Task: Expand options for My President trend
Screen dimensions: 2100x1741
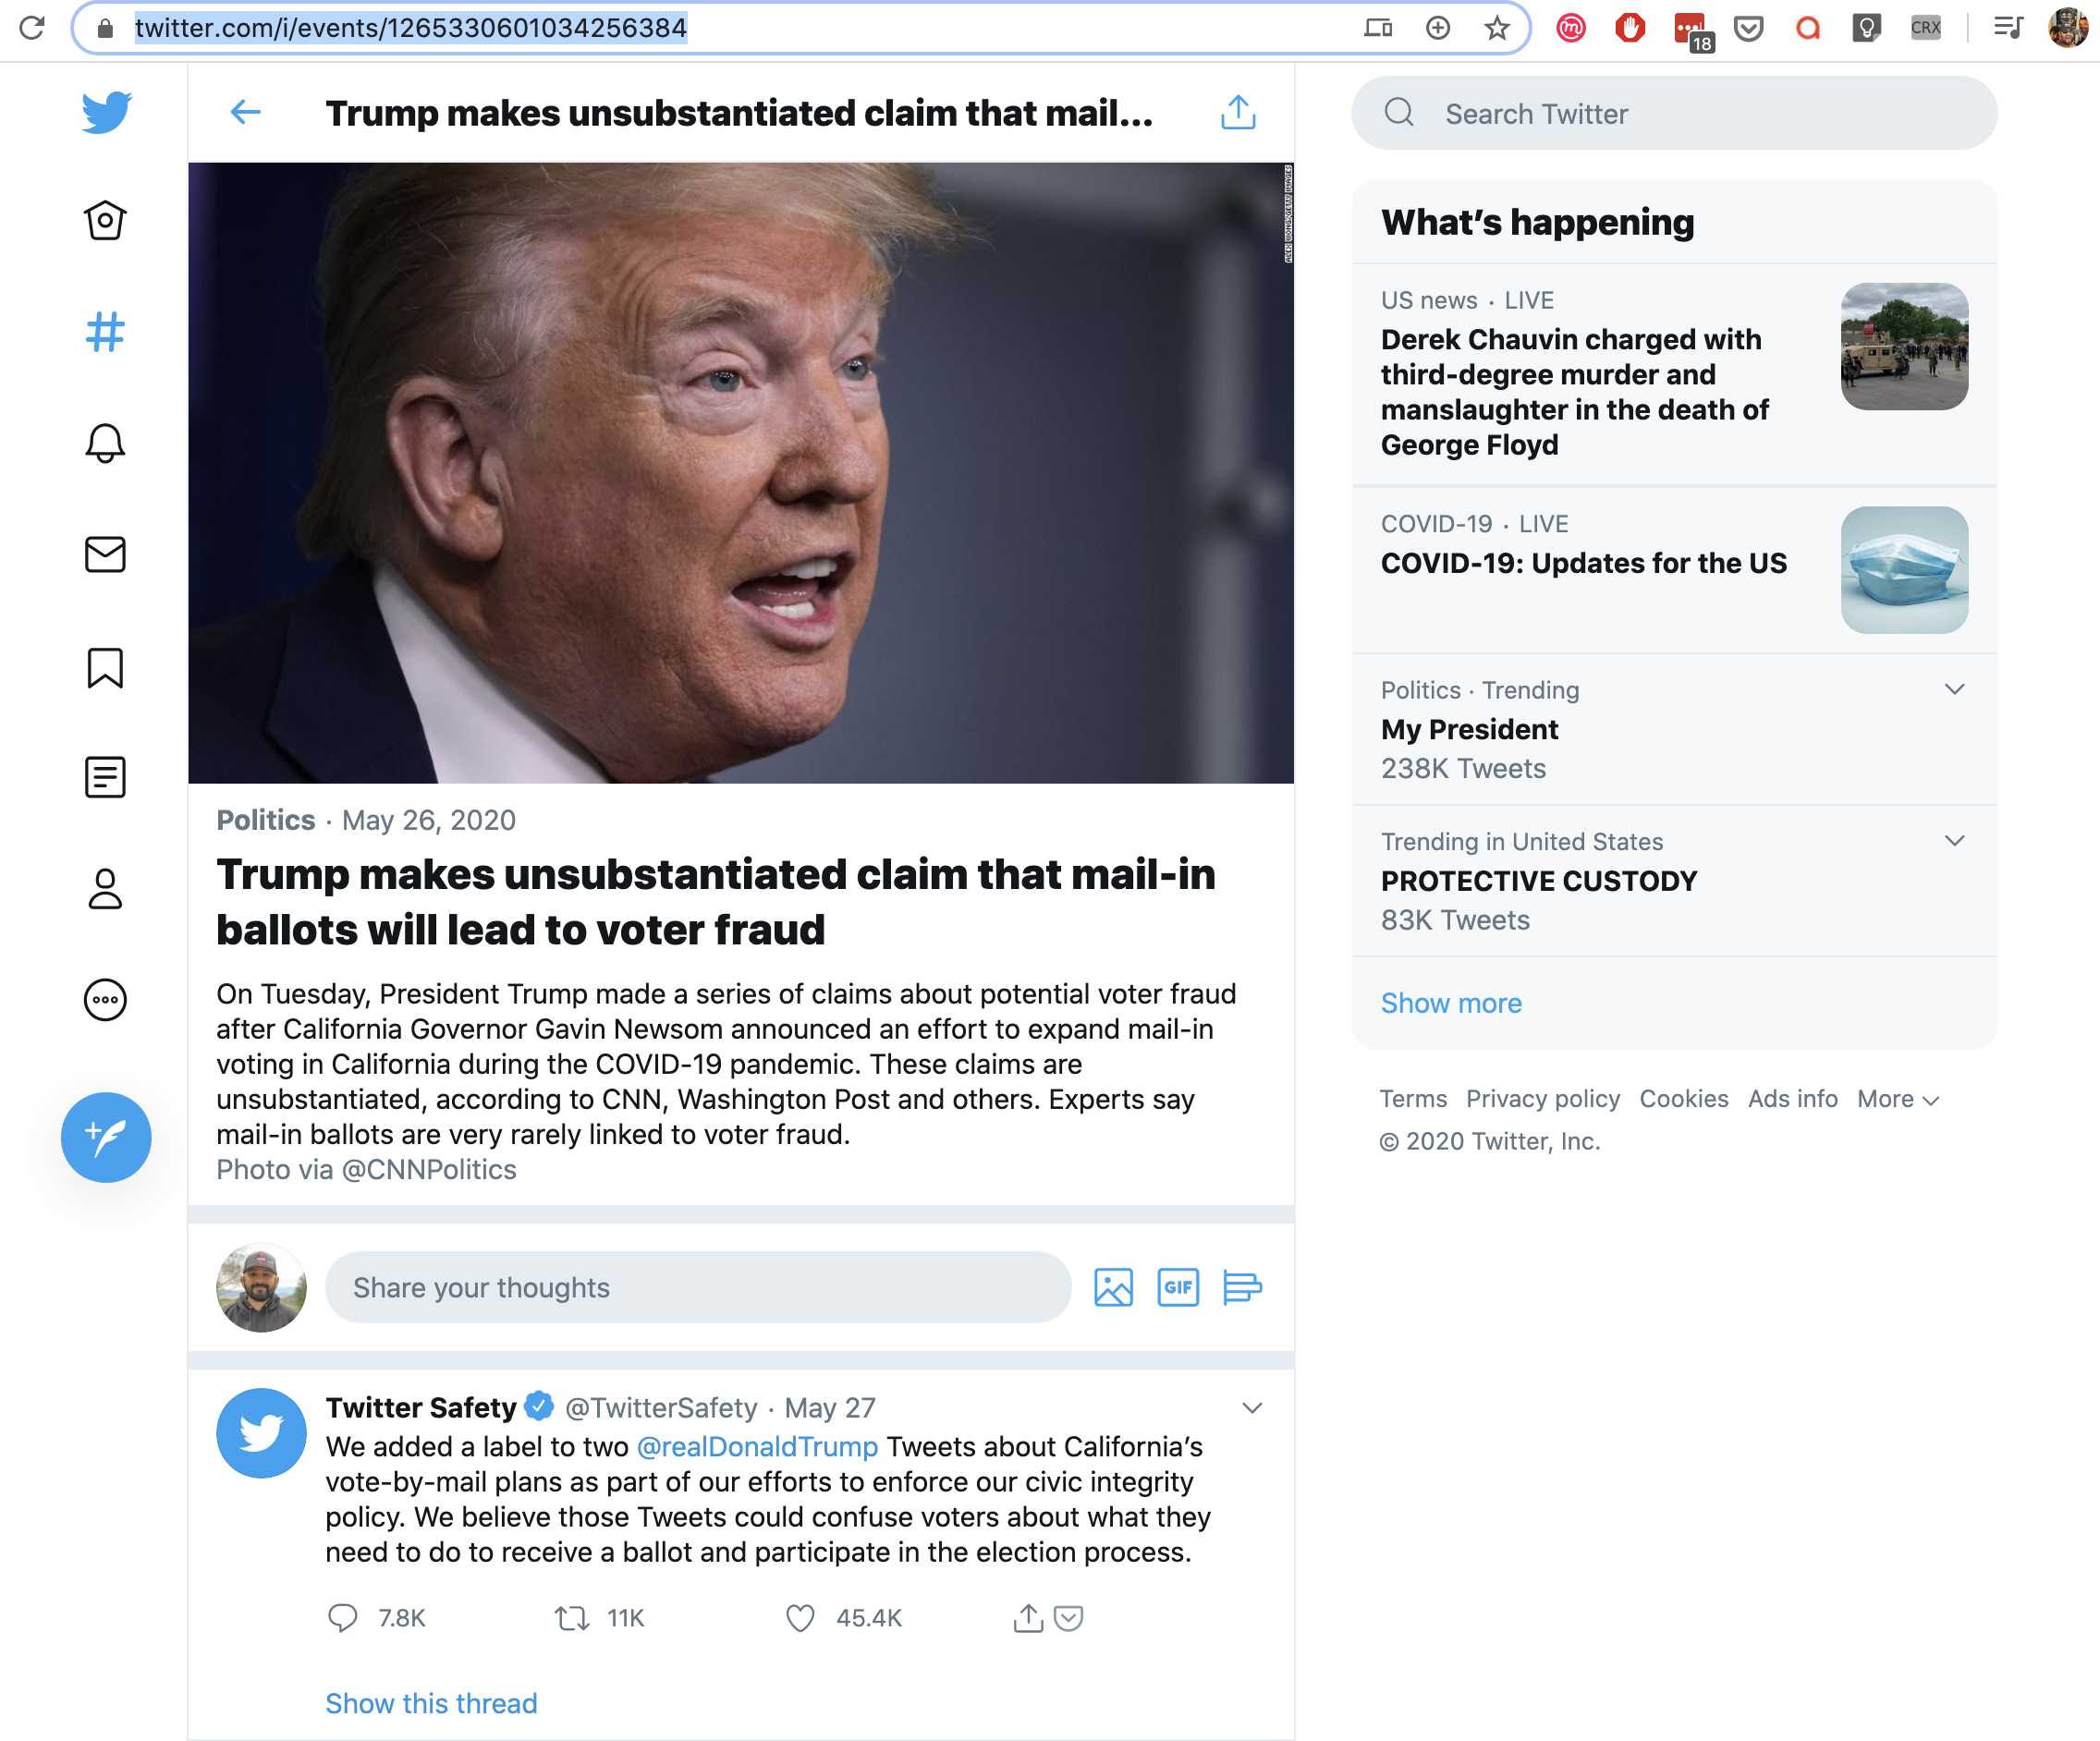Action: tap(1954, 689)
